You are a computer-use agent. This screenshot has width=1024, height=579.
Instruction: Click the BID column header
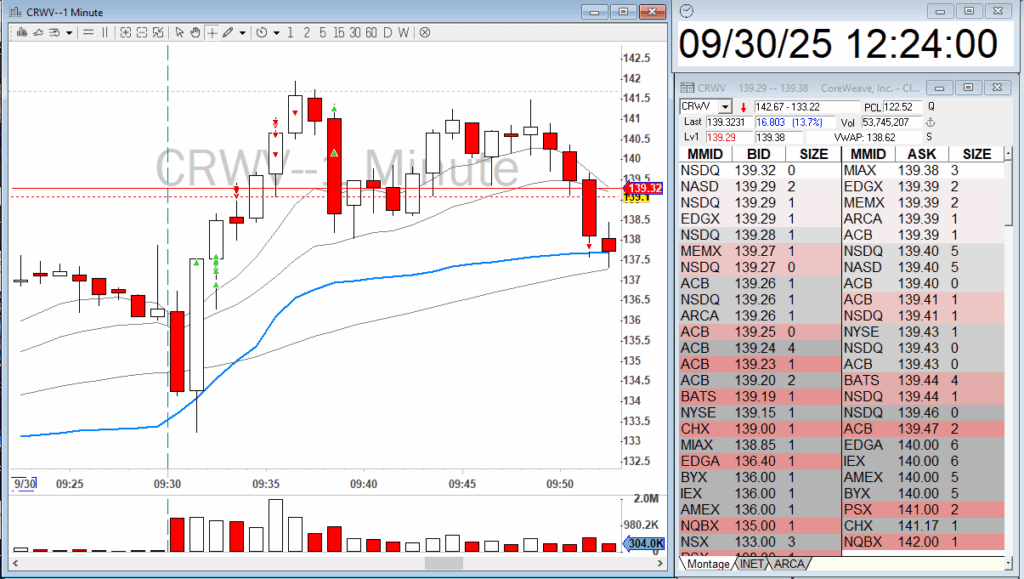[x=752, y=154]
